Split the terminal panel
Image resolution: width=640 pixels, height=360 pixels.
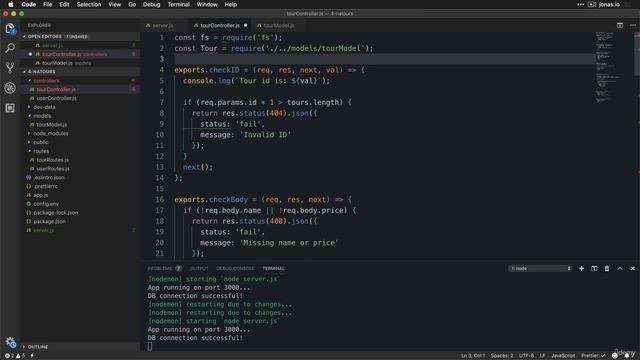pos(594,269)
